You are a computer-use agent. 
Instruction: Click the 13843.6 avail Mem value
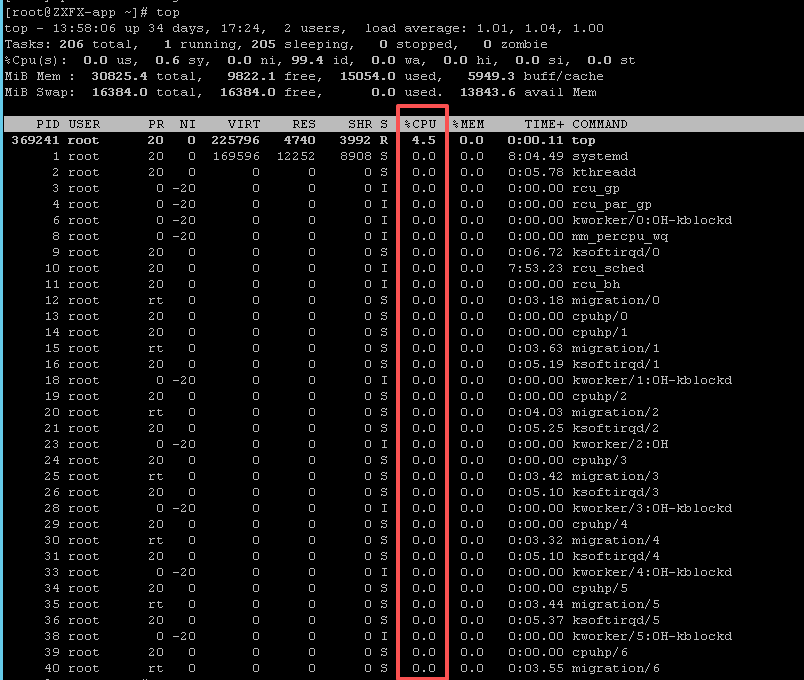488,92
